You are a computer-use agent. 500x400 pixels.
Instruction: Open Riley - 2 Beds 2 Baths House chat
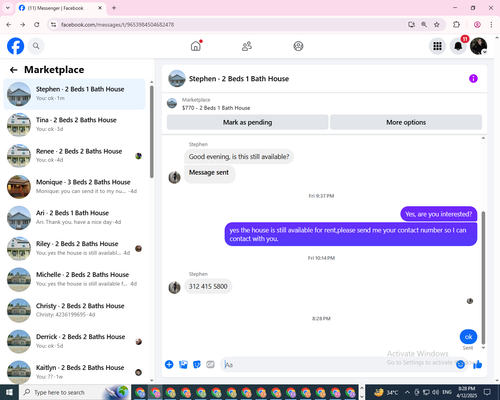74,249
